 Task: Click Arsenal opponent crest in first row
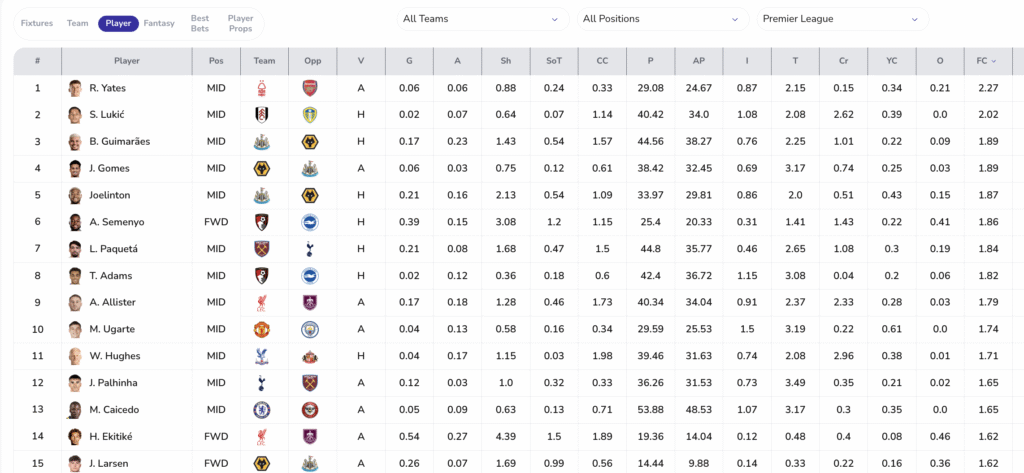(310, 88)
